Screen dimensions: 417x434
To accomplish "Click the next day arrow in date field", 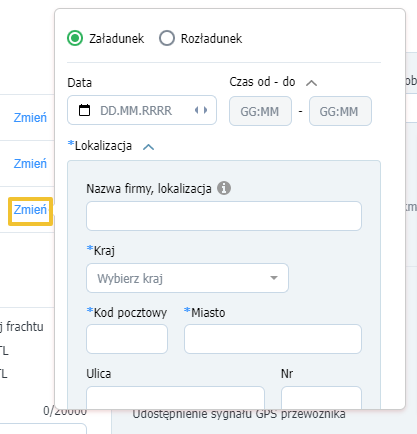I will [x=205, y=110].
